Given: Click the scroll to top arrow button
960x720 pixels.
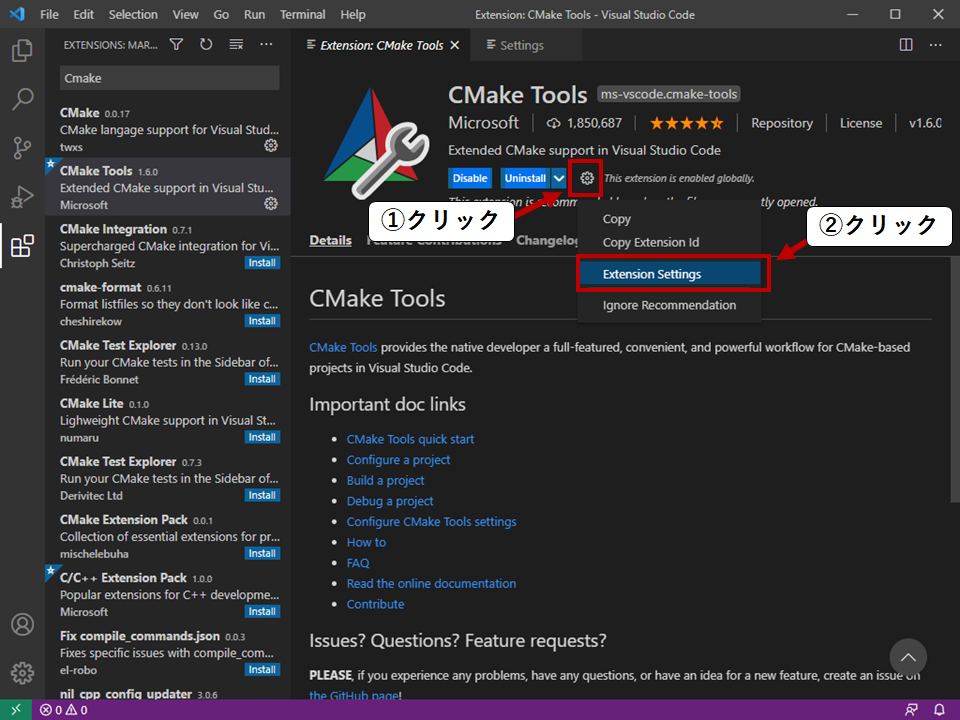Looking at the screenshot, I should click(908, 657).
